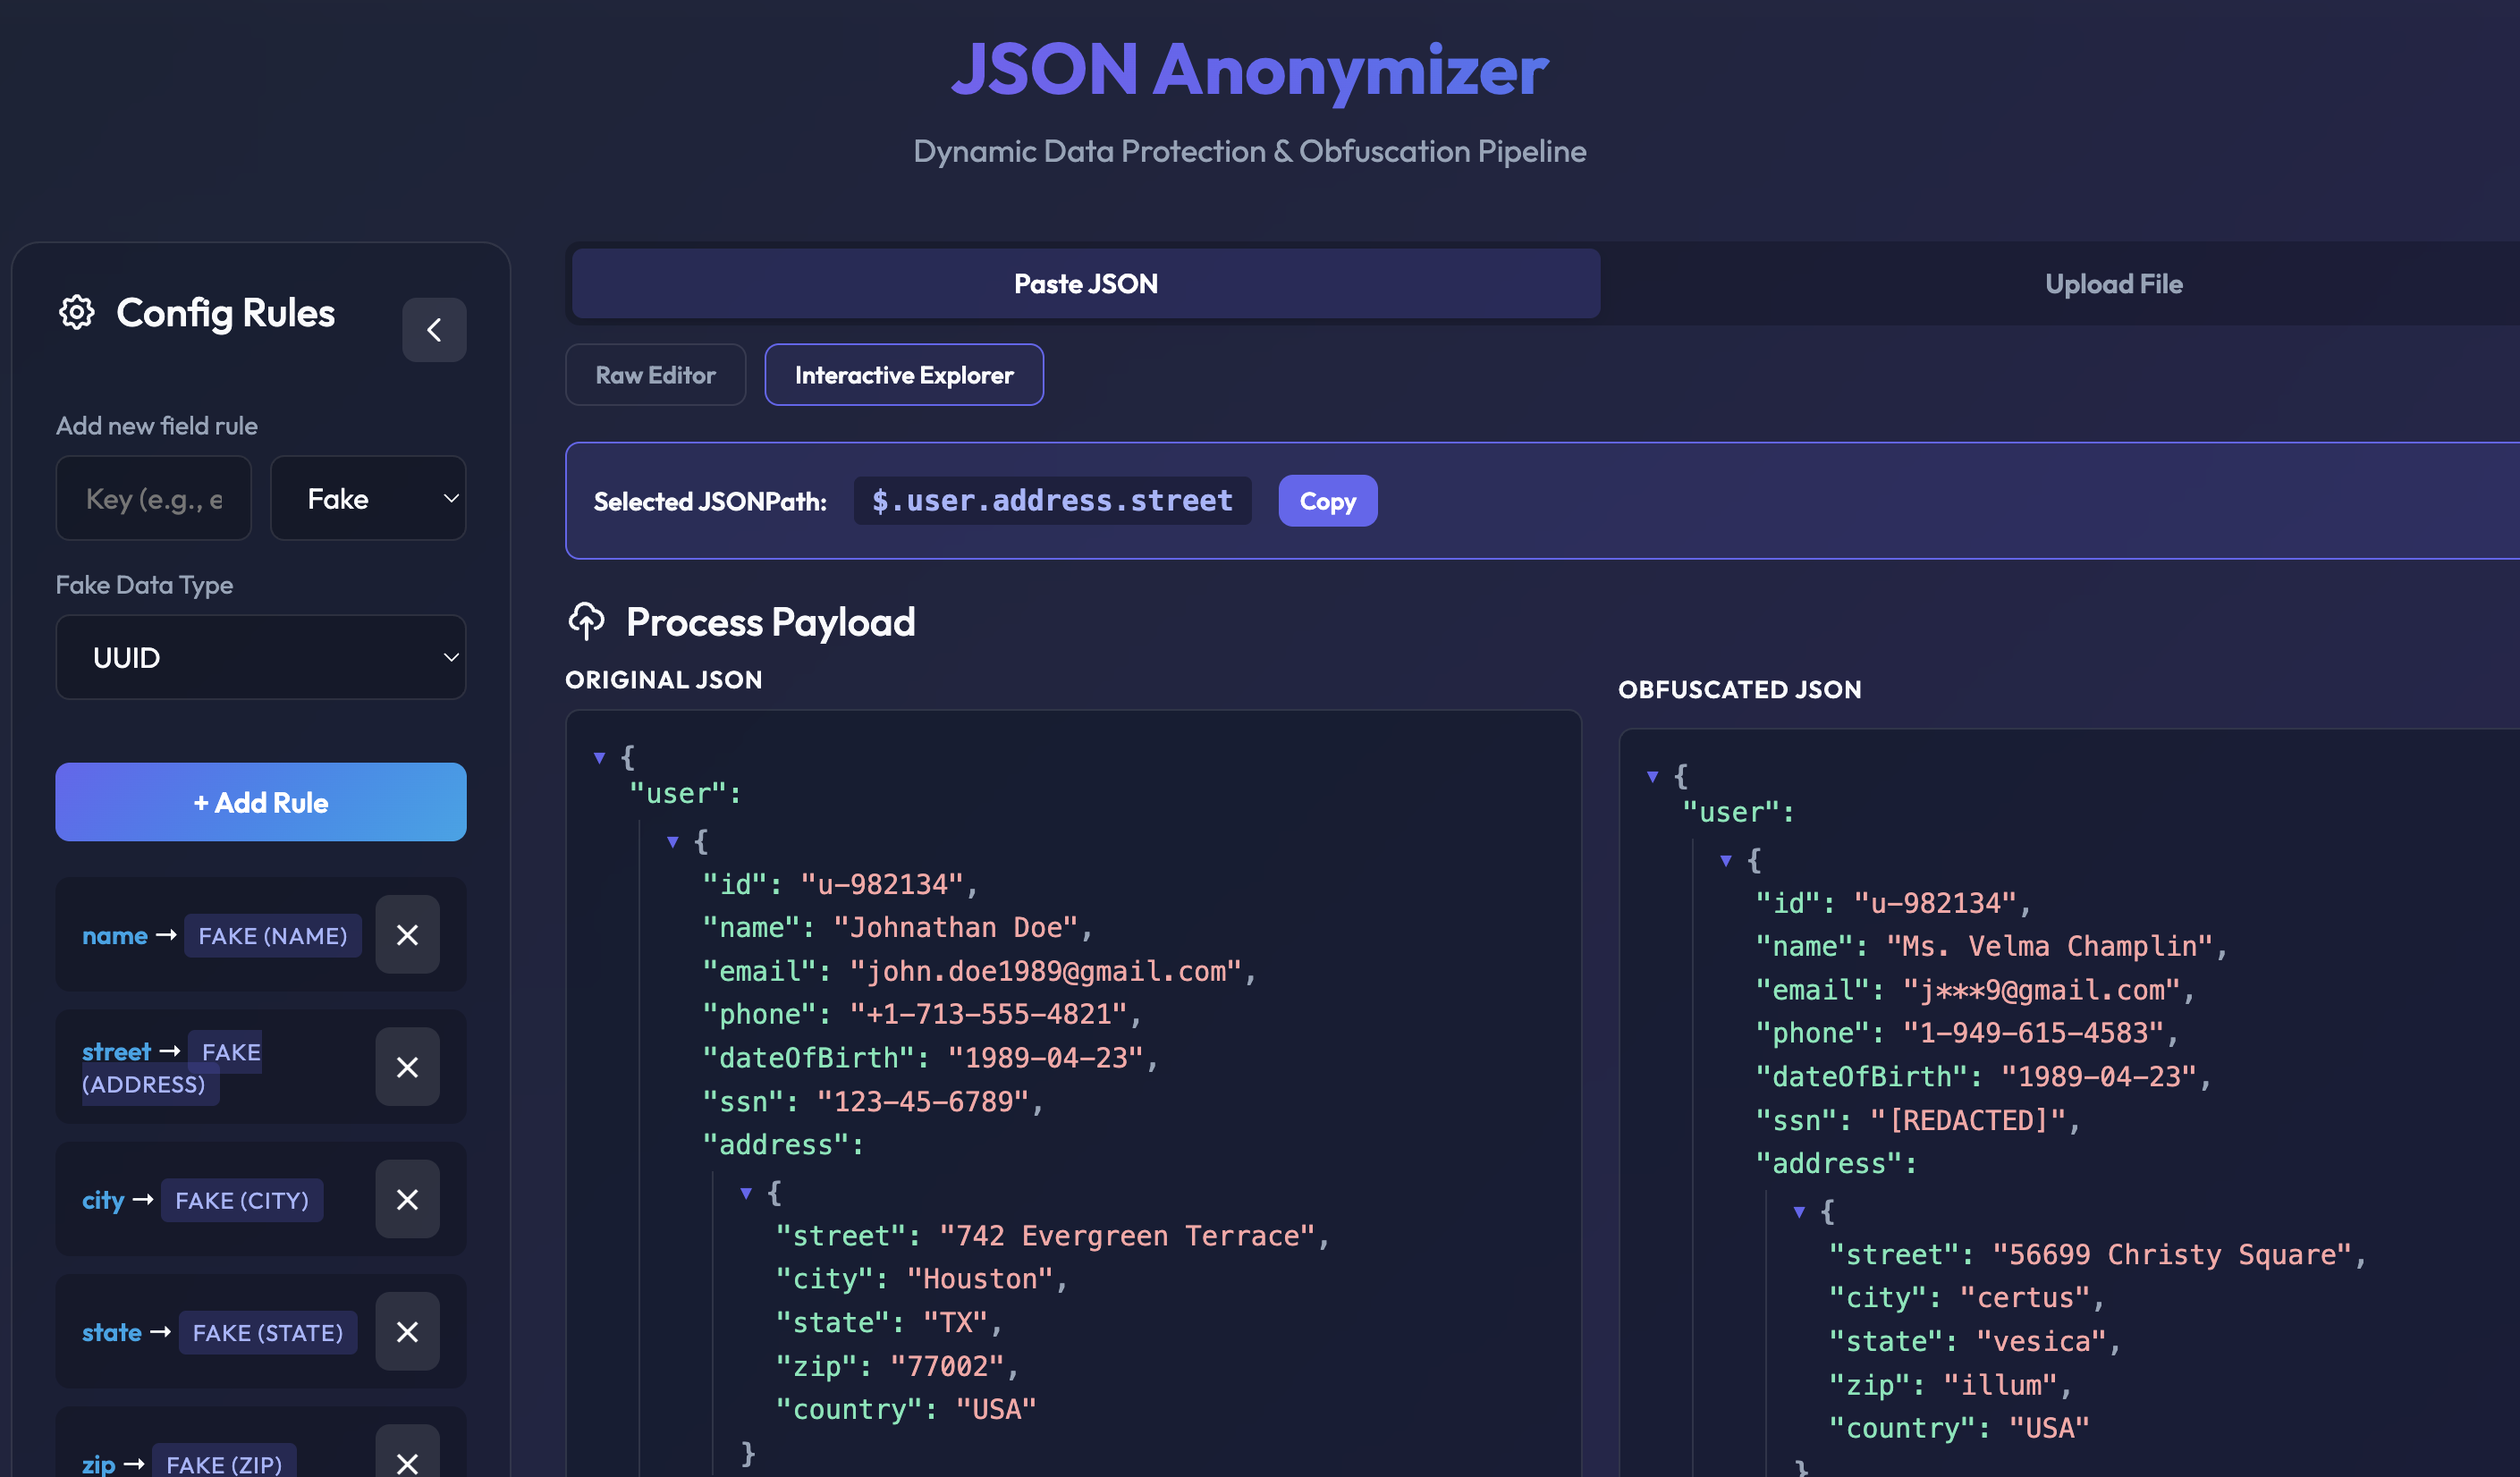Select the "56699 Christy Square" street line

pyautogui.click(x=2098, y=1255)
